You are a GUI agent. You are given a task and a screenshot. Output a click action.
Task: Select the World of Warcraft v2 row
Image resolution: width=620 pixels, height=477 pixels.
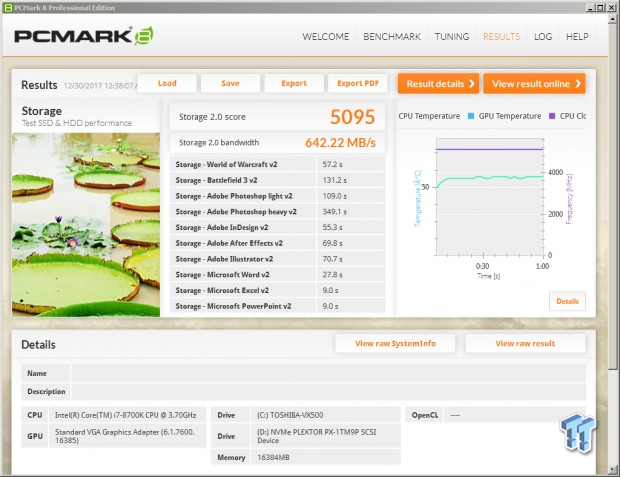pos(277,164)
